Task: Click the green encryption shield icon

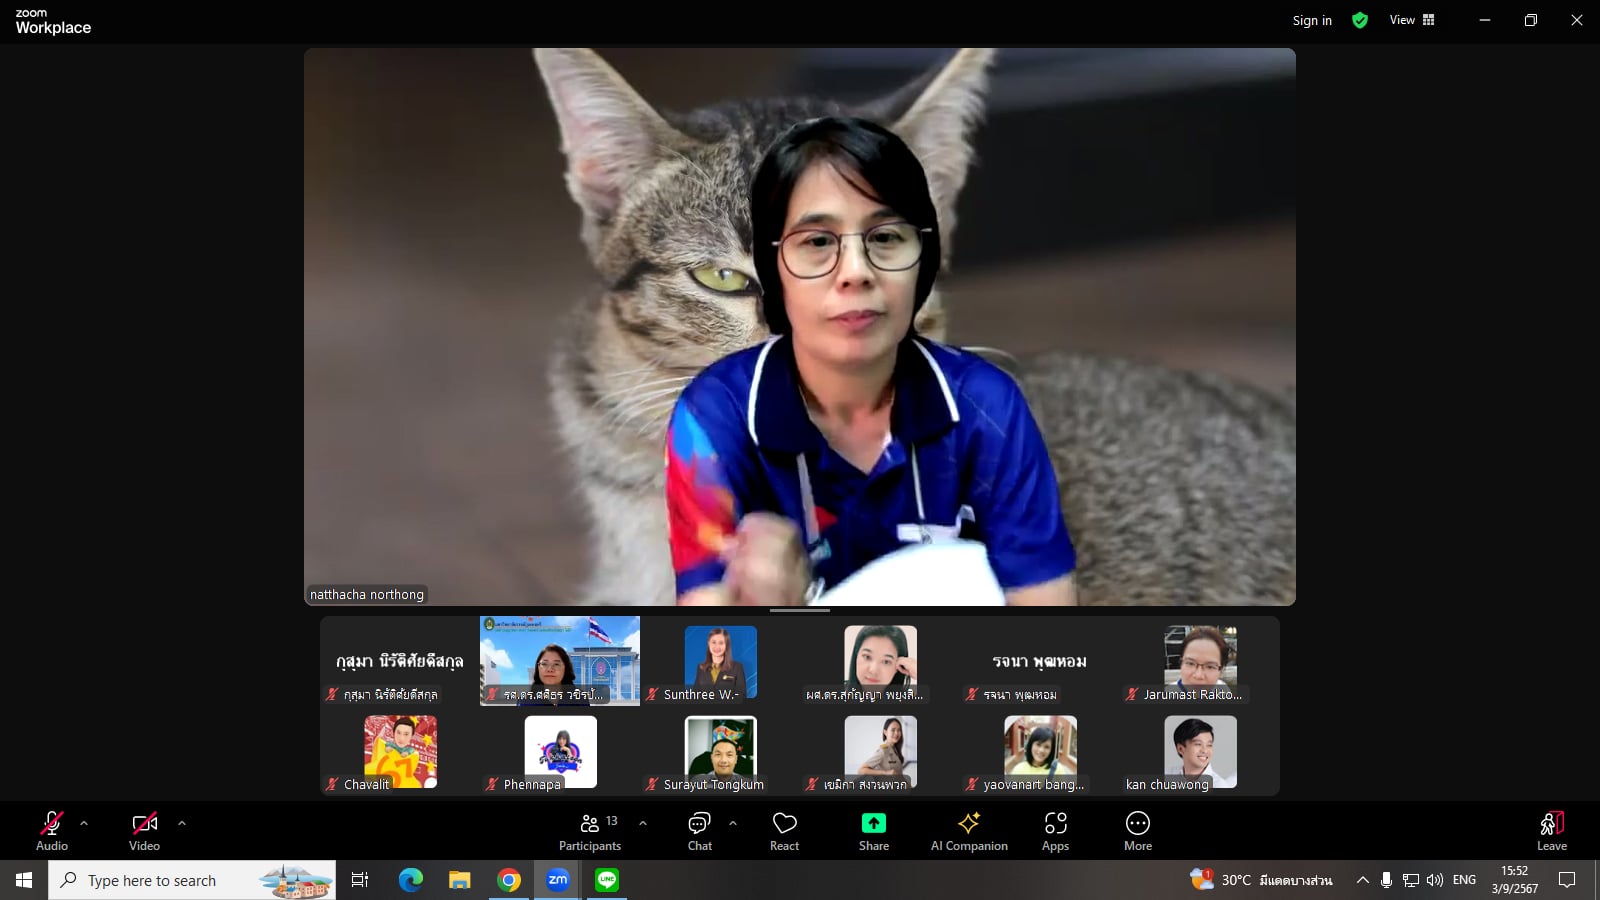Action: coord(1360,20)
